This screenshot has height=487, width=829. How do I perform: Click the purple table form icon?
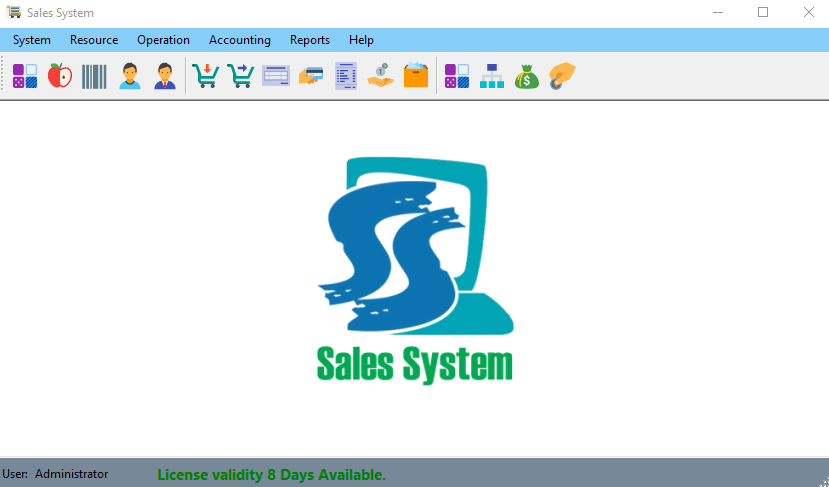275,76
